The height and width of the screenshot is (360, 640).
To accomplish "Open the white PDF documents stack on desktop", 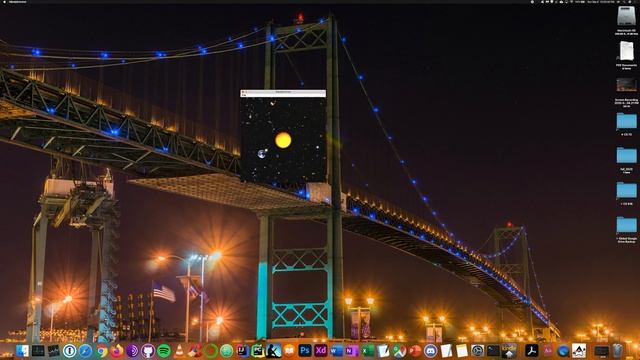I will click(x=626, y=51).
